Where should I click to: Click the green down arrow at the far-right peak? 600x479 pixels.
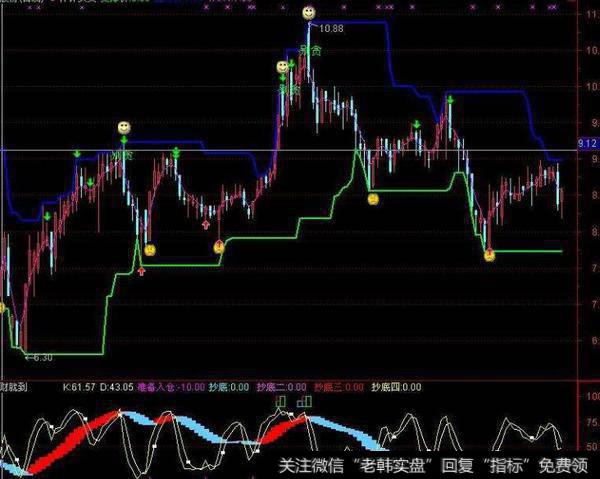click(x=450, y=100)
